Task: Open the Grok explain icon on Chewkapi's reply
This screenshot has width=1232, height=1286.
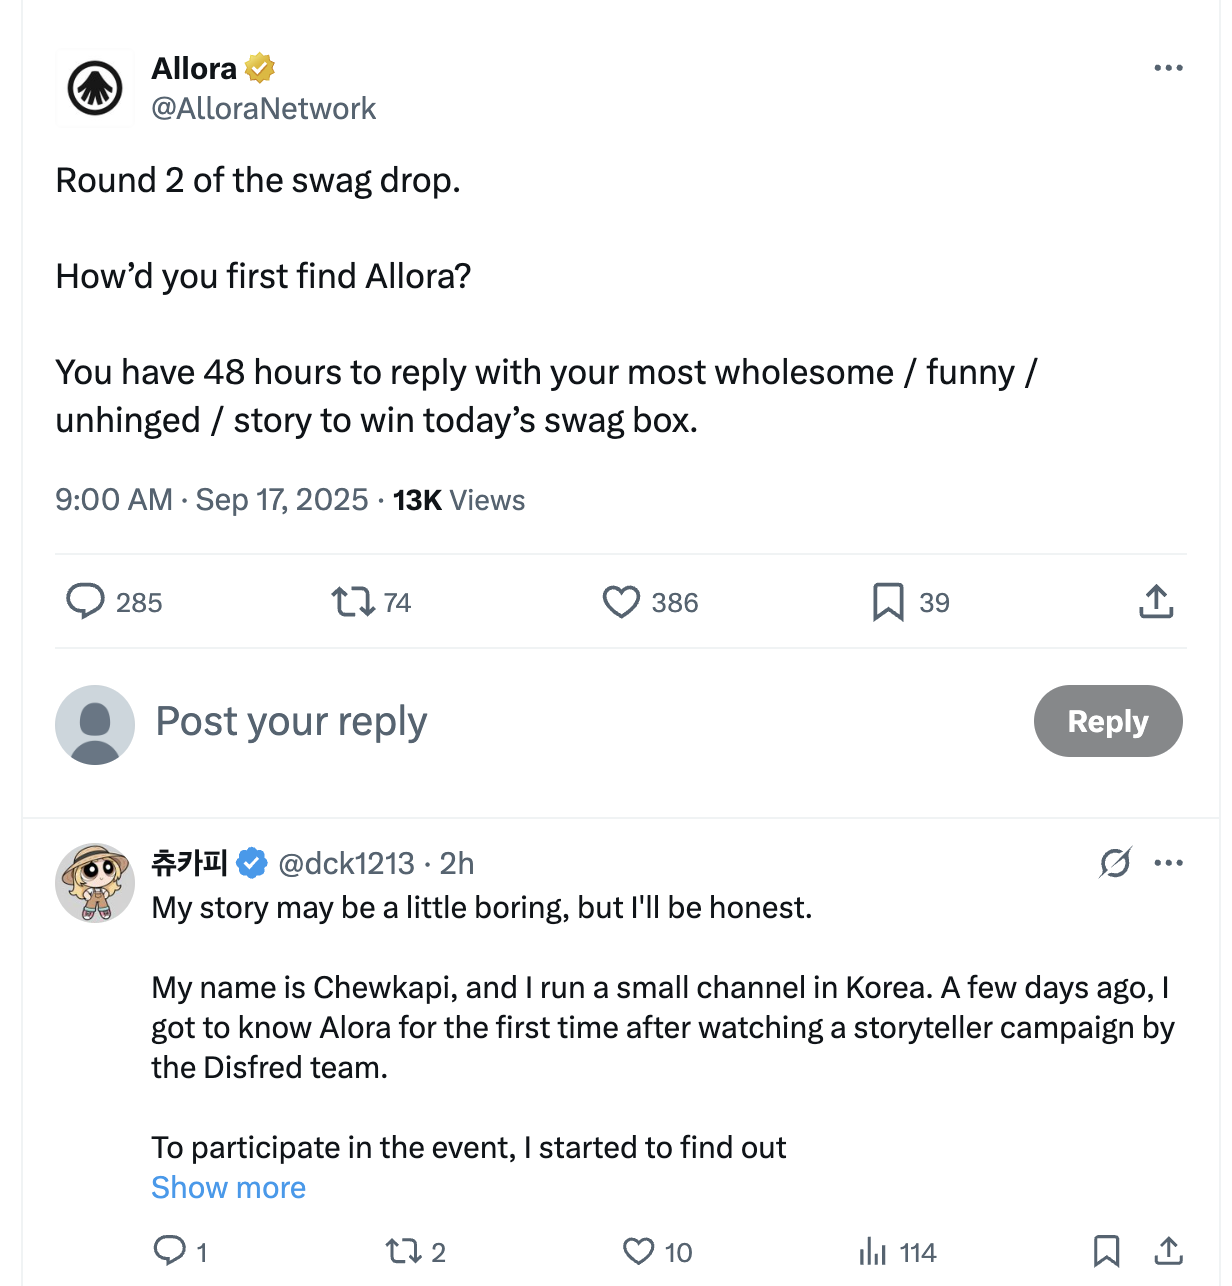Action: pyautogui.click(x=1115, y=862)
